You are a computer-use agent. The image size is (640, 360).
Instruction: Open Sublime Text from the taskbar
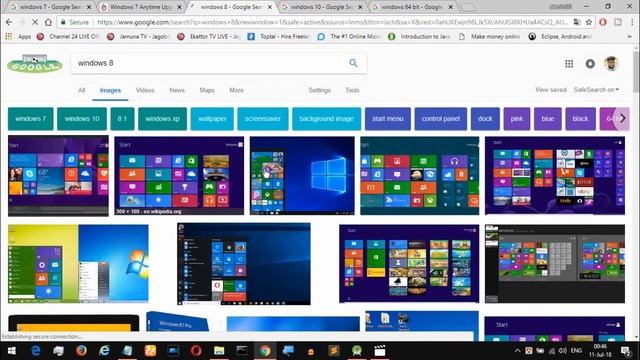coord(334,351)
